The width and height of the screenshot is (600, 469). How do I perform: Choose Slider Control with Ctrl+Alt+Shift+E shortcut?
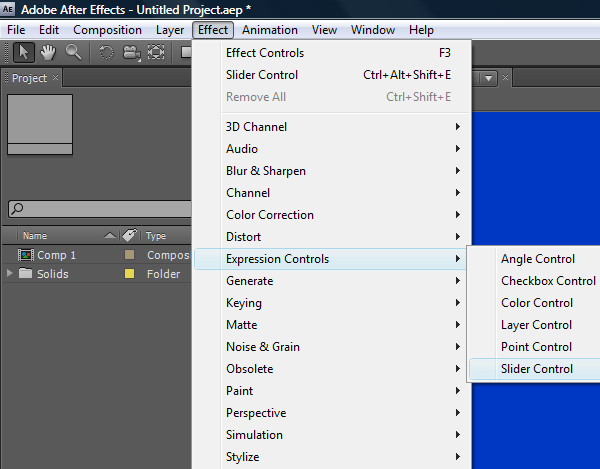coord(332,75)
